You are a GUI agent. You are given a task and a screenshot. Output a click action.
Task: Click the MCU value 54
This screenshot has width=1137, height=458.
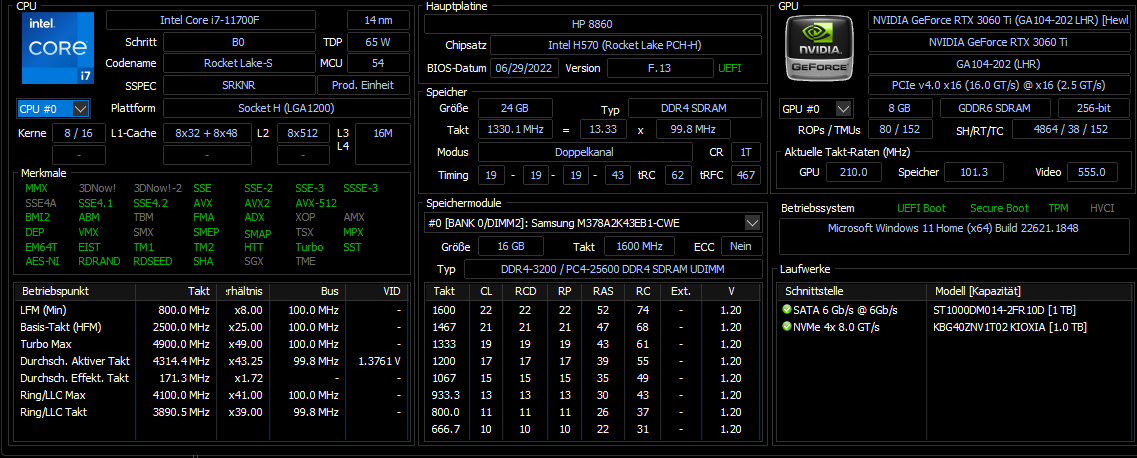tap(378, 63)
